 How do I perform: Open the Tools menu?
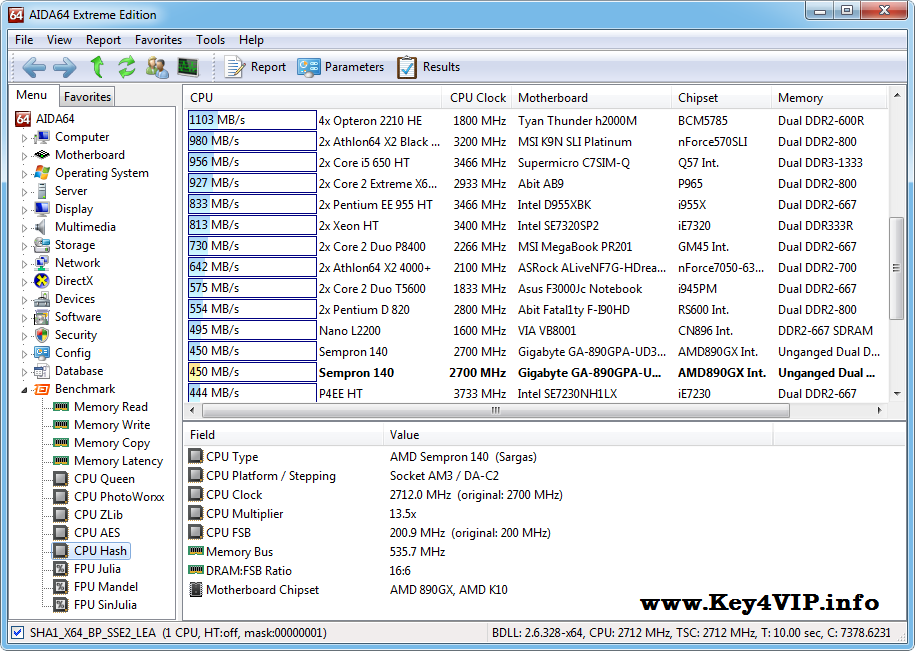click(x=210, y=40)
